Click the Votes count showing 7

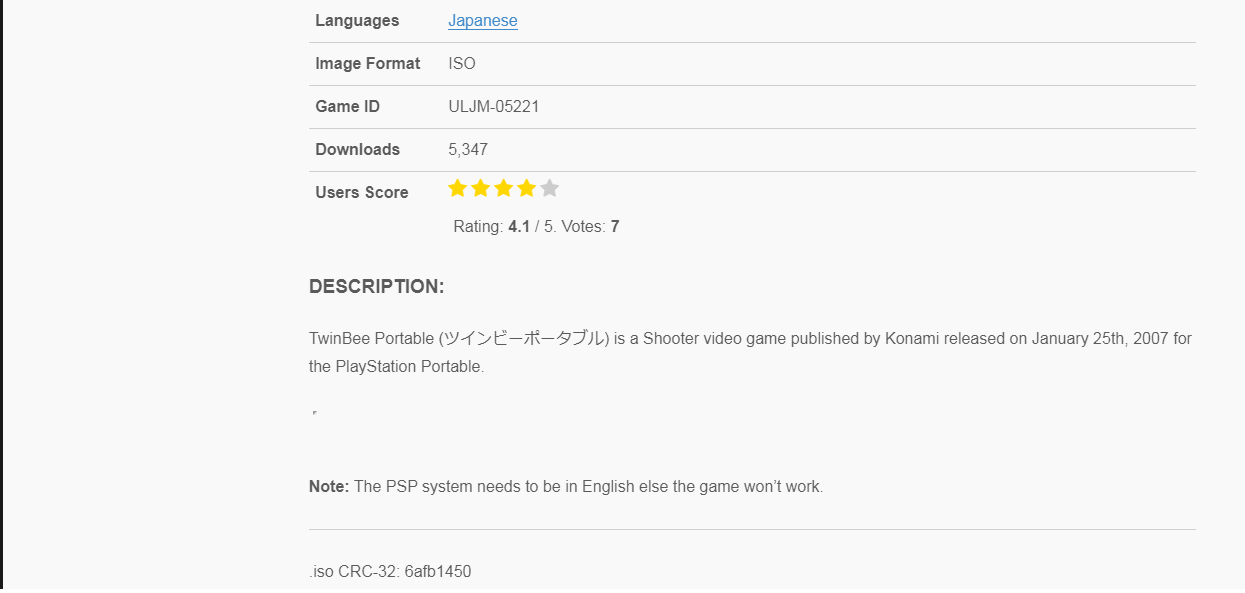pyautogui.click(x=613, y=226)
